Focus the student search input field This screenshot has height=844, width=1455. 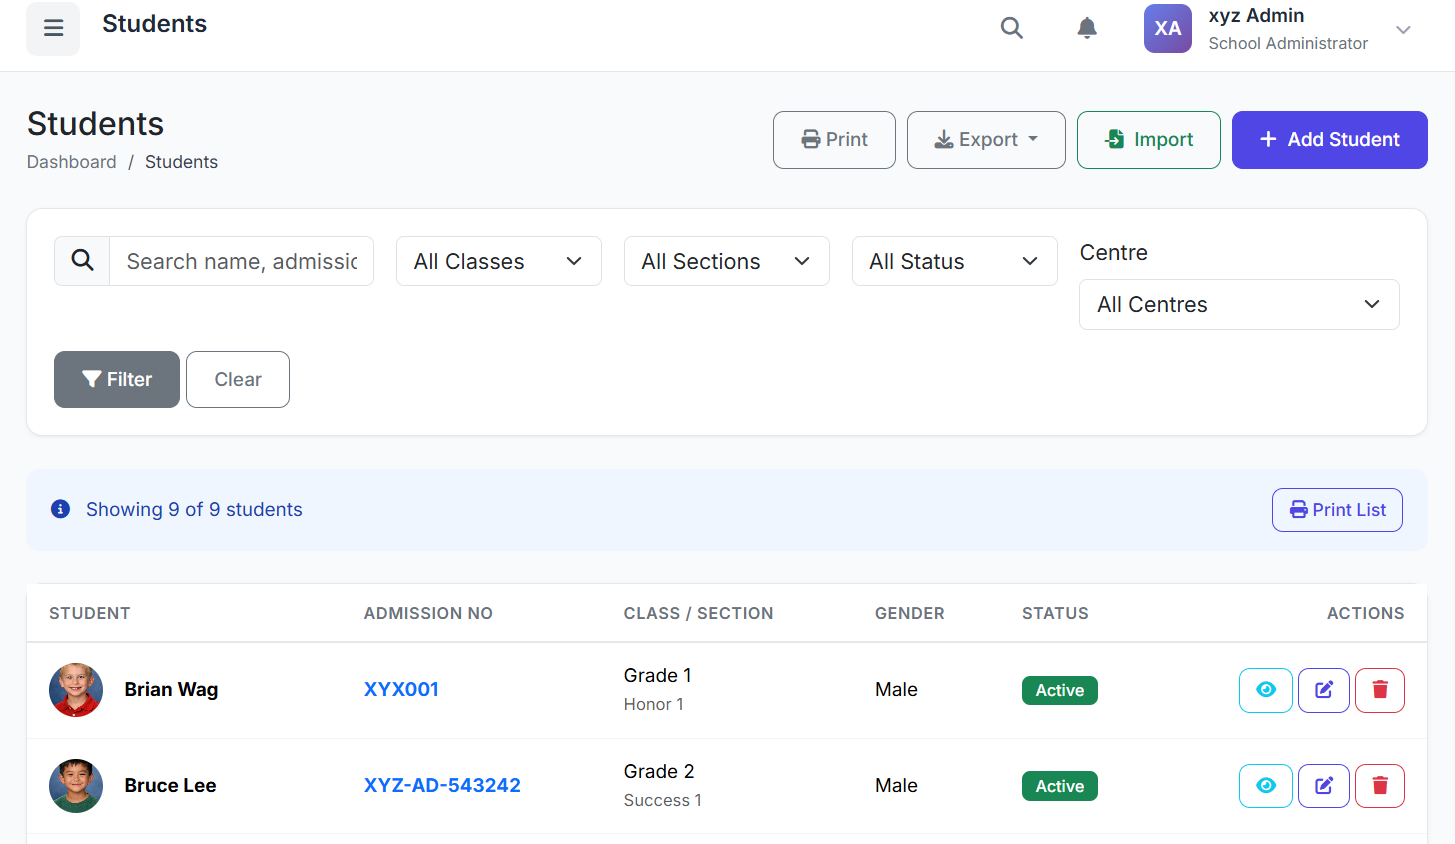coord(241,261)
